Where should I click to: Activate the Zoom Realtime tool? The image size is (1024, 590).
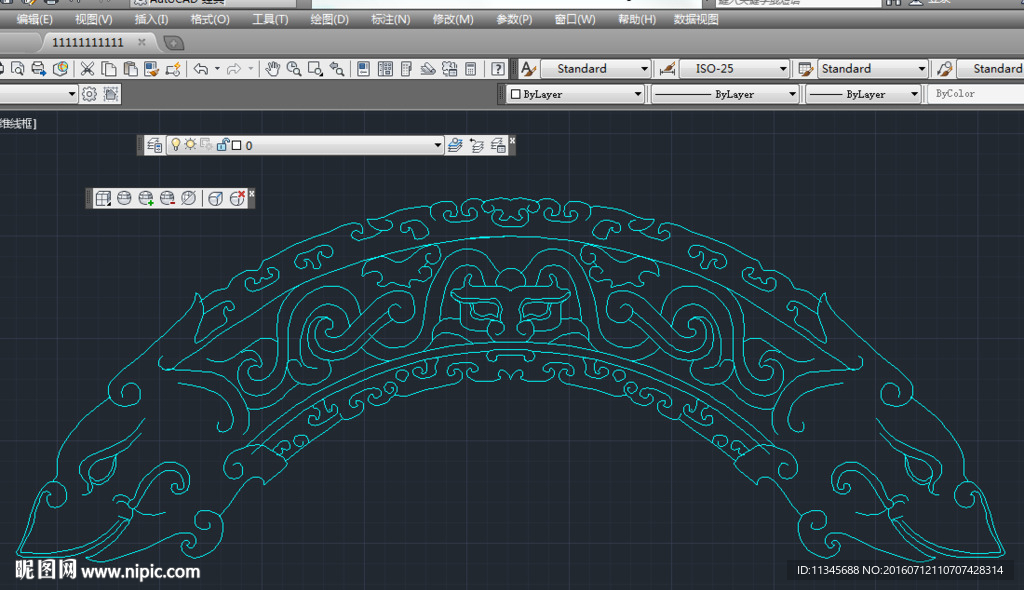(x=294, y=69)
